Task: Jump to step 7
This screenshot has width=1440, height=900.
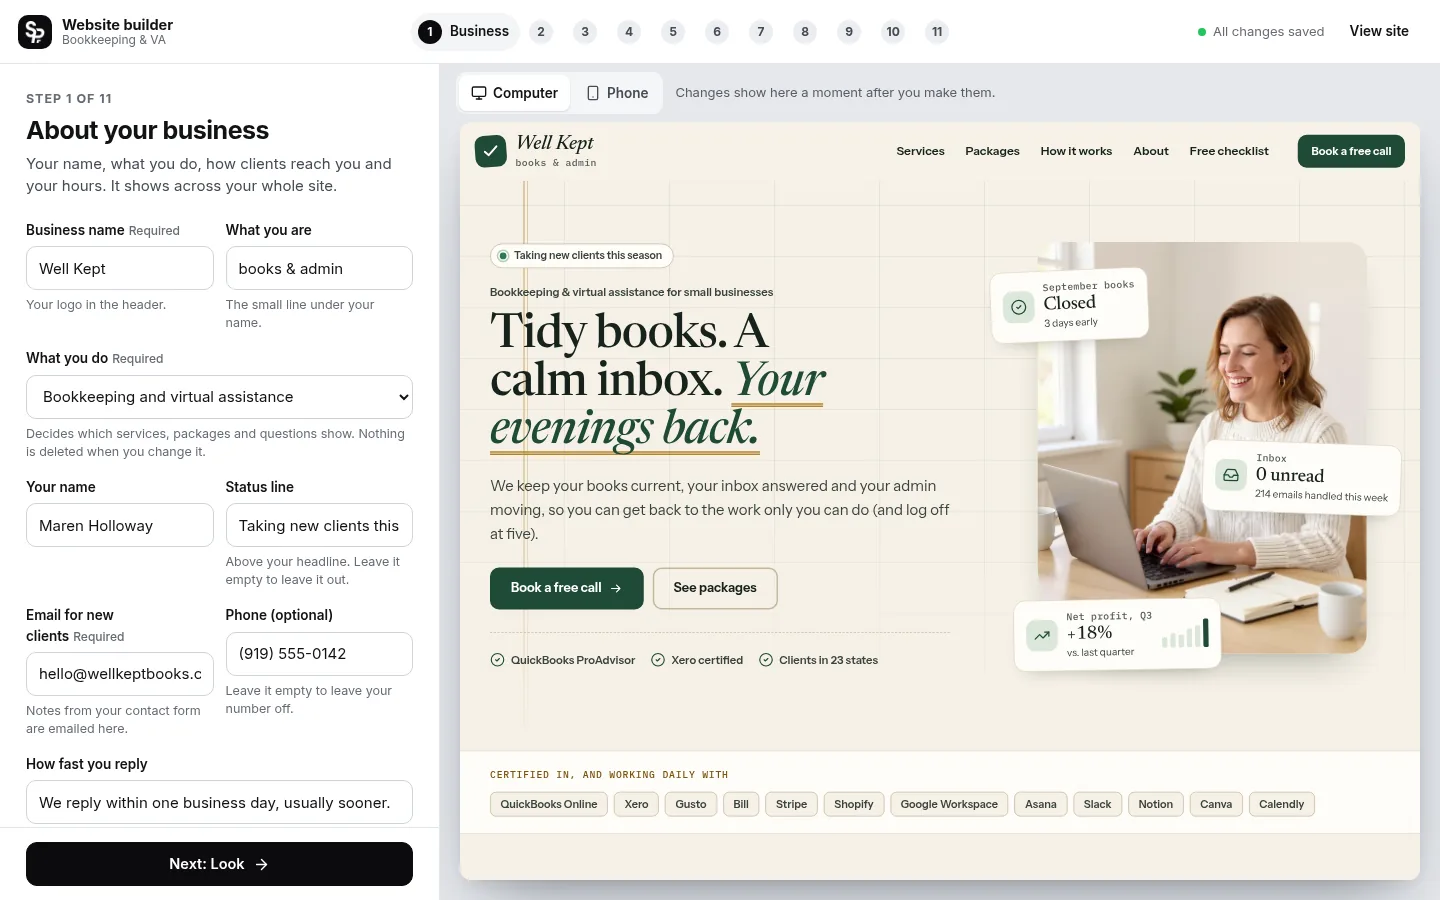Action: coord(761,32)
